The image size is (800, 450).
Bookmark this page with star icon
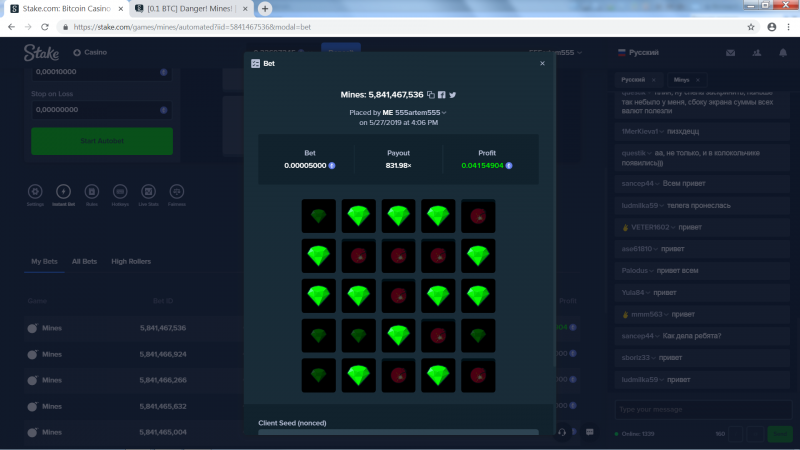[751, 27]
